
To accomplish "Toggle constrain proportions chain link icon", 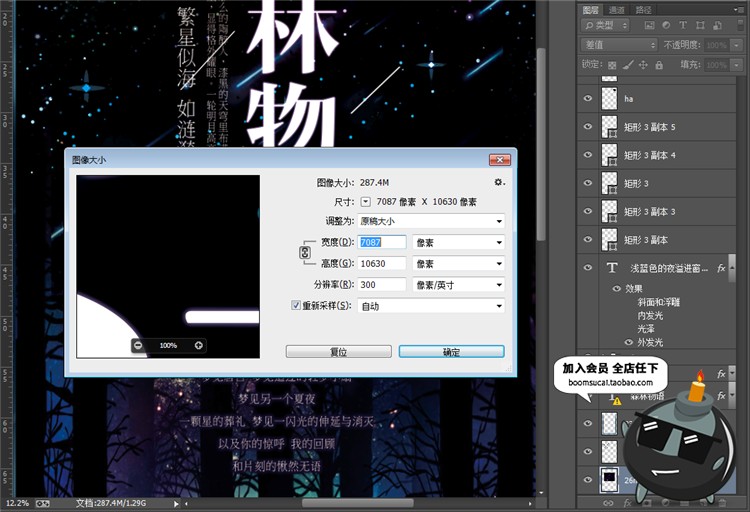I will click(305, 252).
